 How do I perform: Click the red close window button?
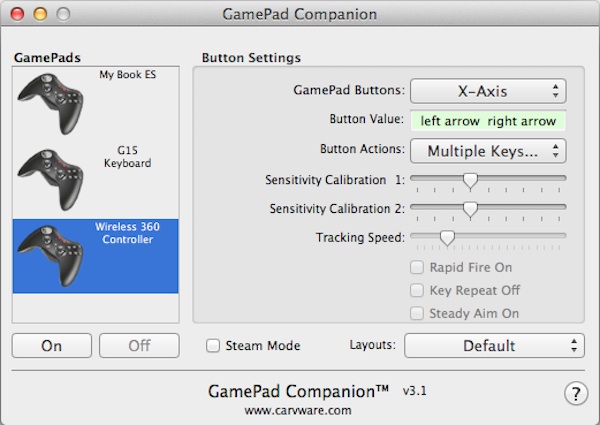tap(17, 14)
